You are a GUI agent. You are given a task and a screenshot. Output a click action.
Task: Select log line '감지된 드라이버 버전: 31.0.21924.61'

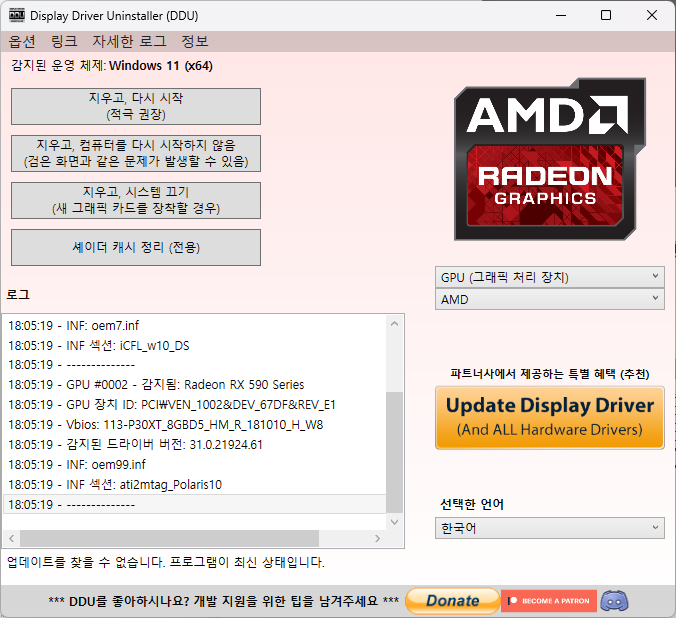(x=194, y=445)
